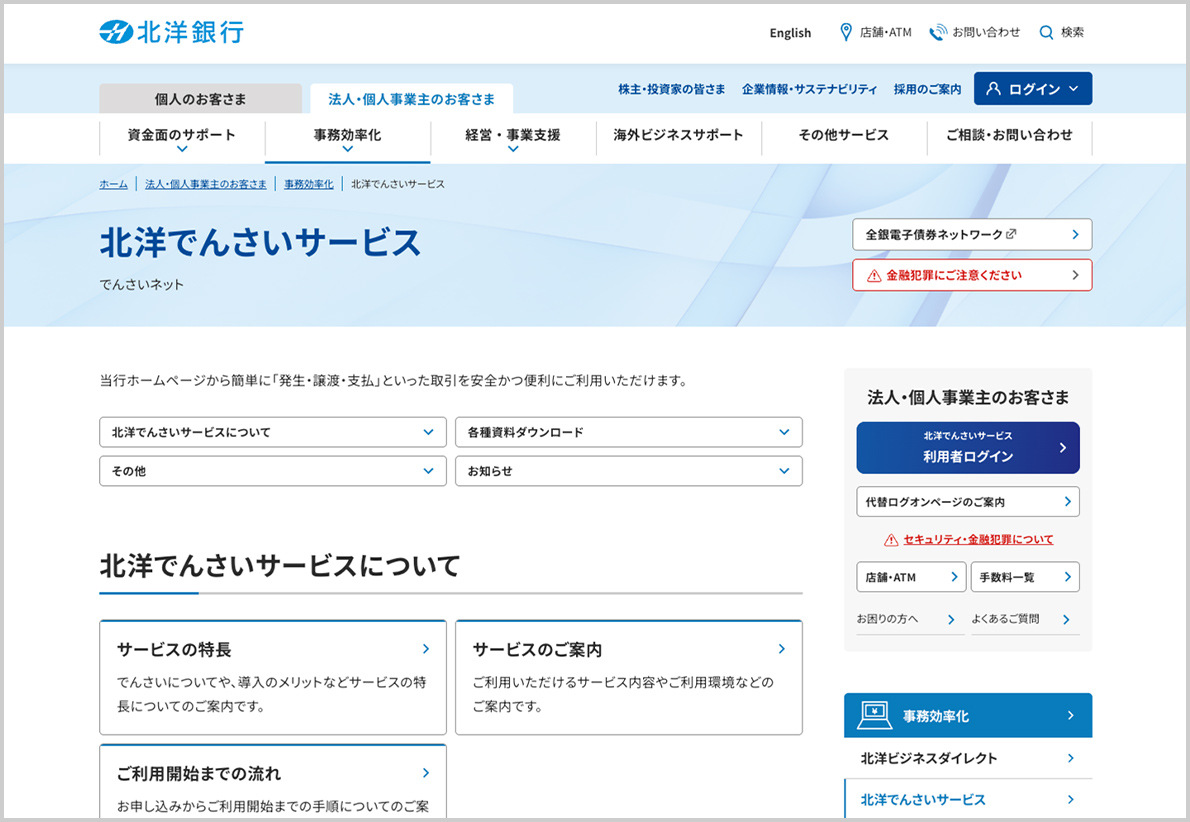The image size is (1190, 822).
Task: Click the arrow on sidebar 店舗・ATM button
Action: click(x=954, y=577)
